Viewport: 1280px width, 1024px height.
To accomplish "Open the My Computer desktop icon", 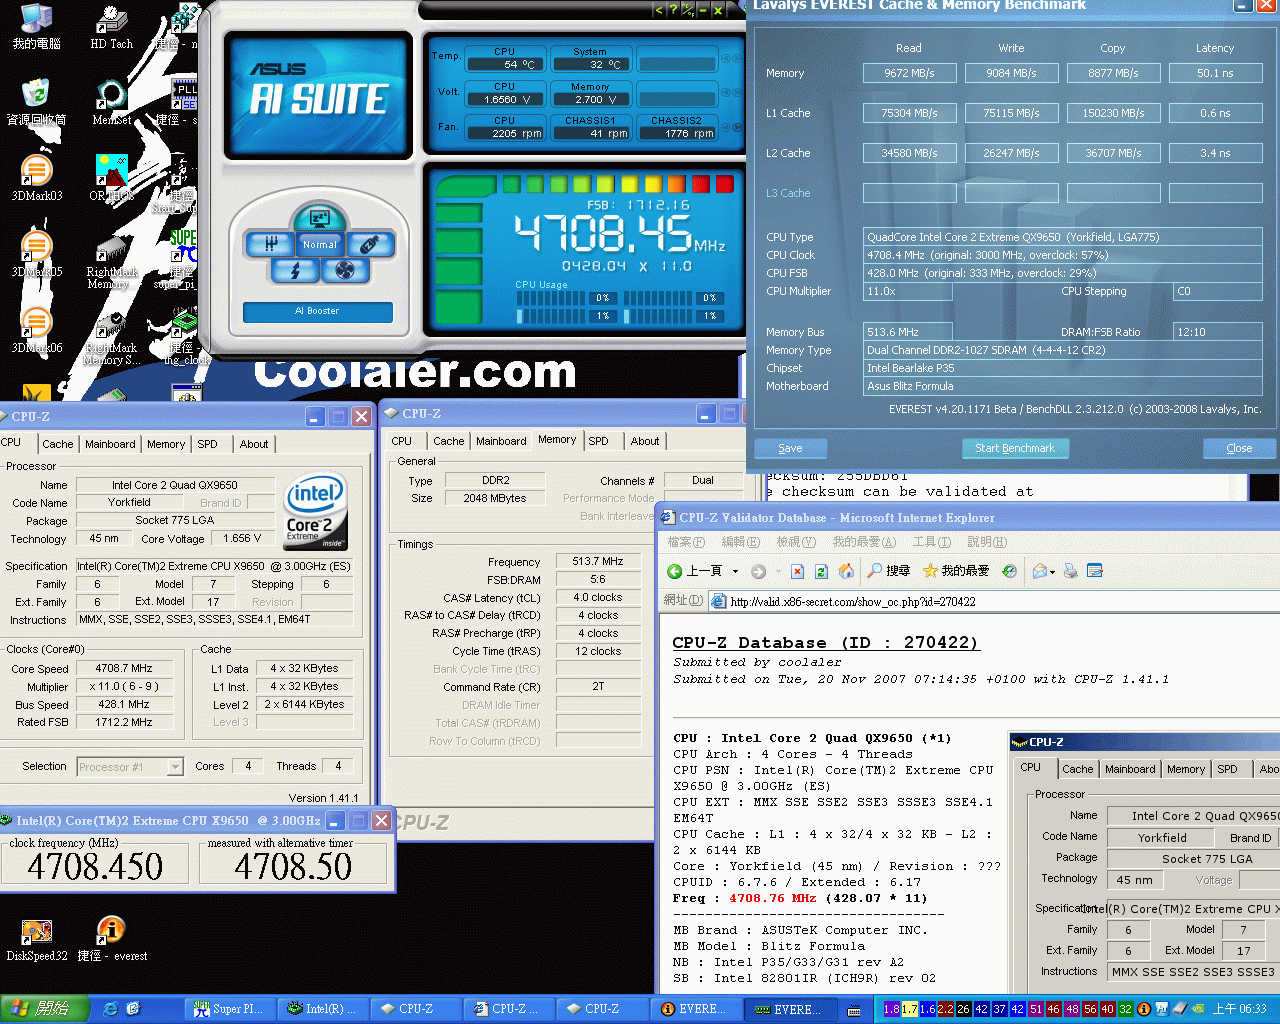I will click(x=37, y=27).
